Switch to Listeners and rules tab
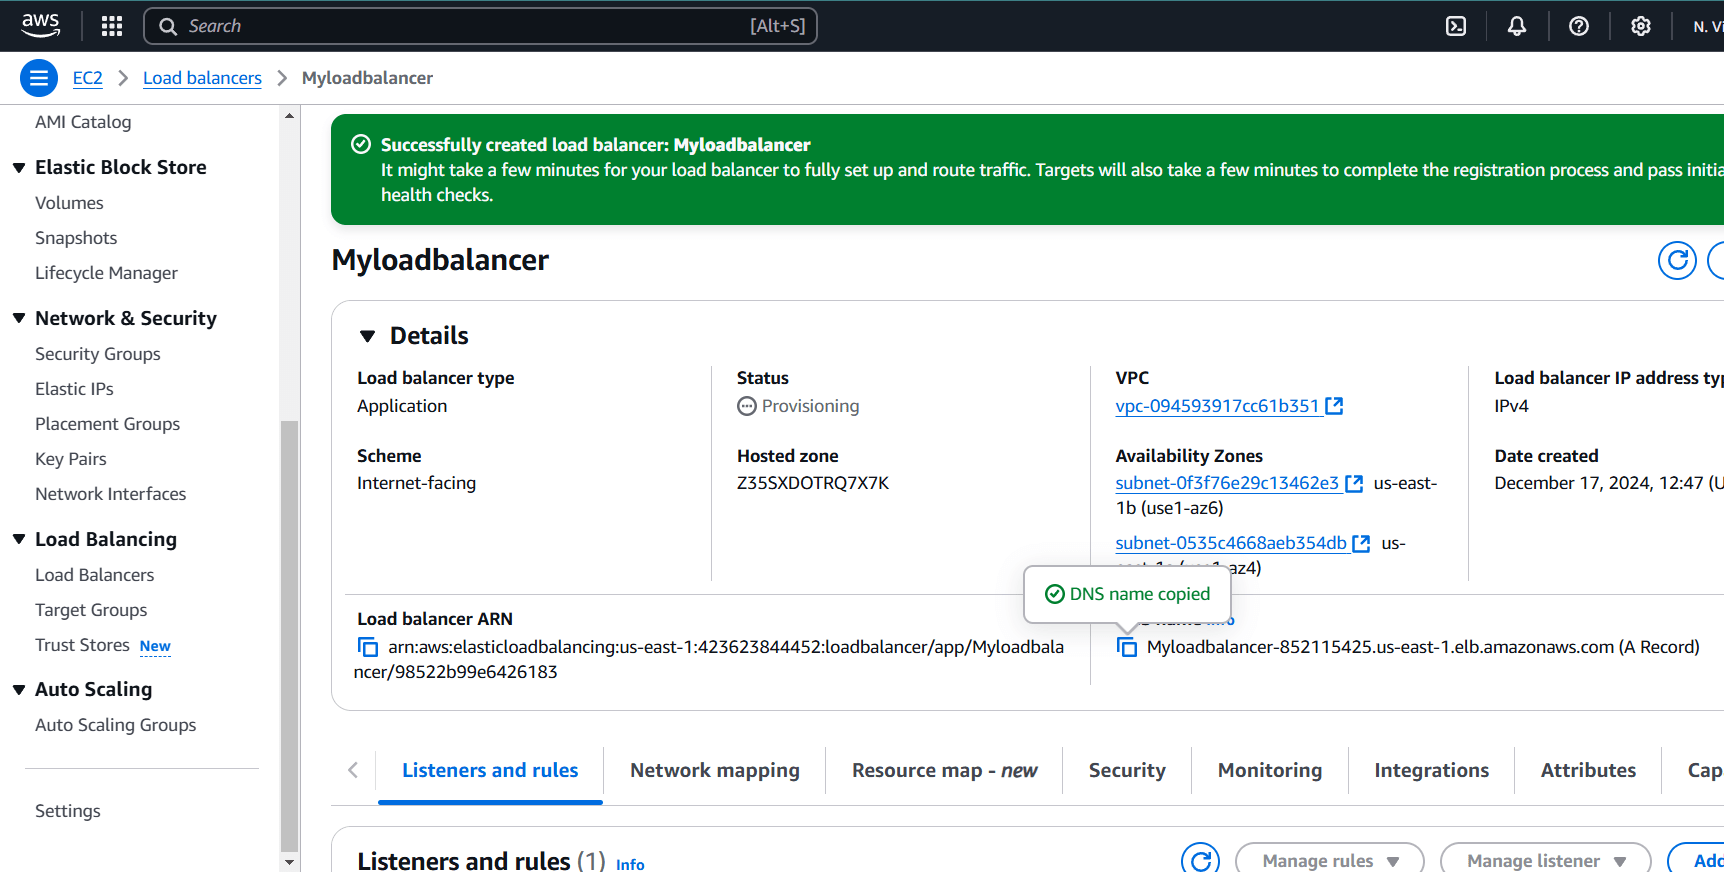The image size is (1724, 872). click(x=490, y=770)
